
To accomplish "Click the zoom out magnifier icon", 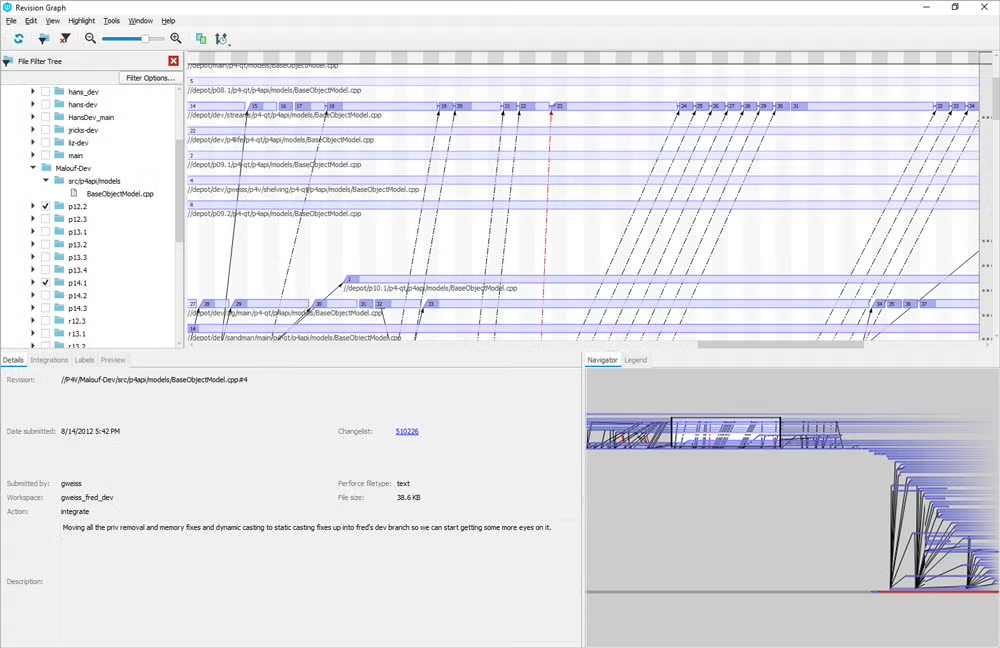I will point(90,38).
